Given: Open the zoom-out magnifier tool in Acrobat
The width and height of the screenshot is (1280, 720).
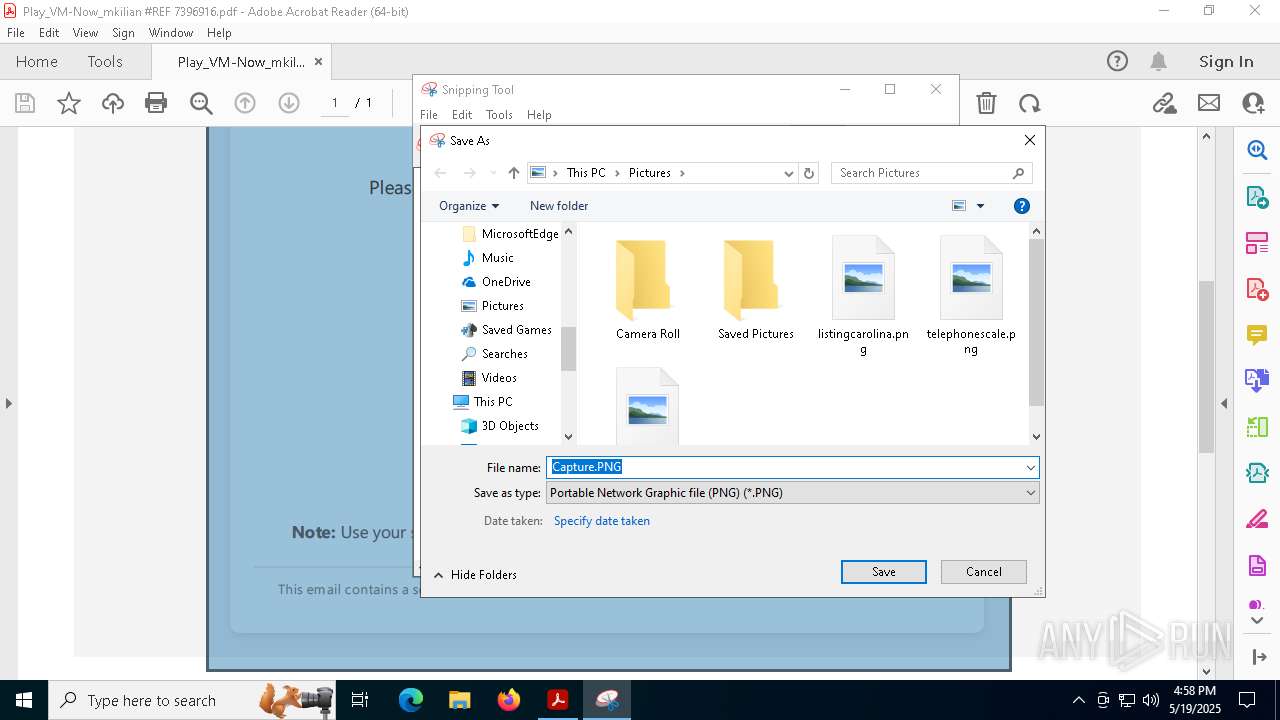Looking at the screenshot, I should pyautogui.click(x=201, y=103).
